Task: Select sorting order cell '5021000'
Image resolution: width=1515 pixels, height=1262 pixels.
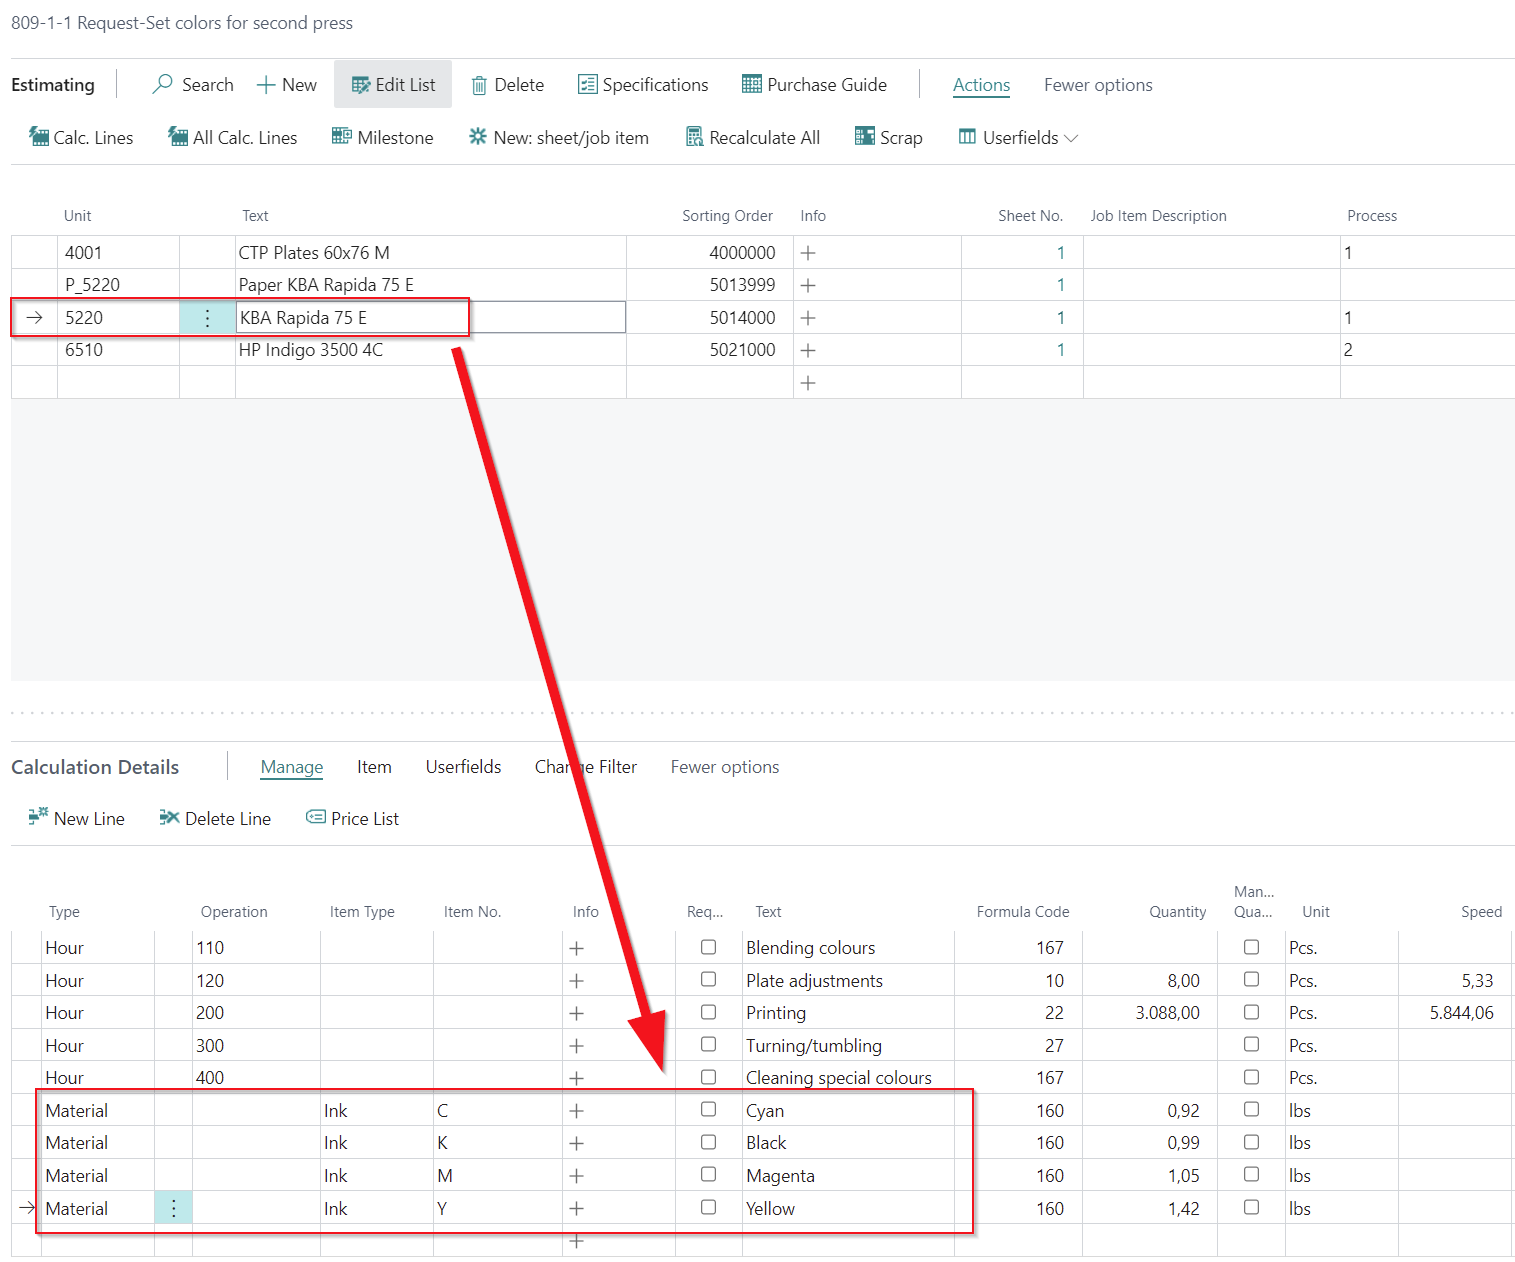Action: pos(710,350)
